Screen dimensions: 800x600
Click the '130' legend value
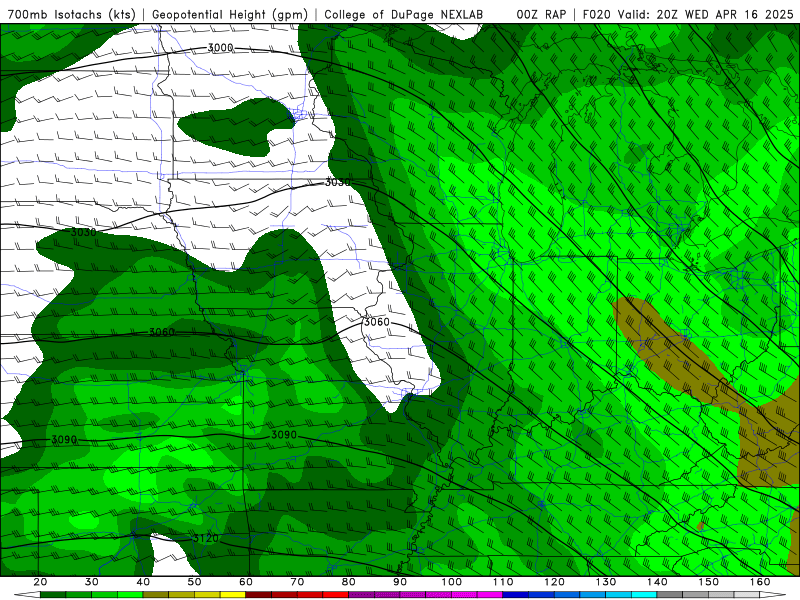(606, 582)
